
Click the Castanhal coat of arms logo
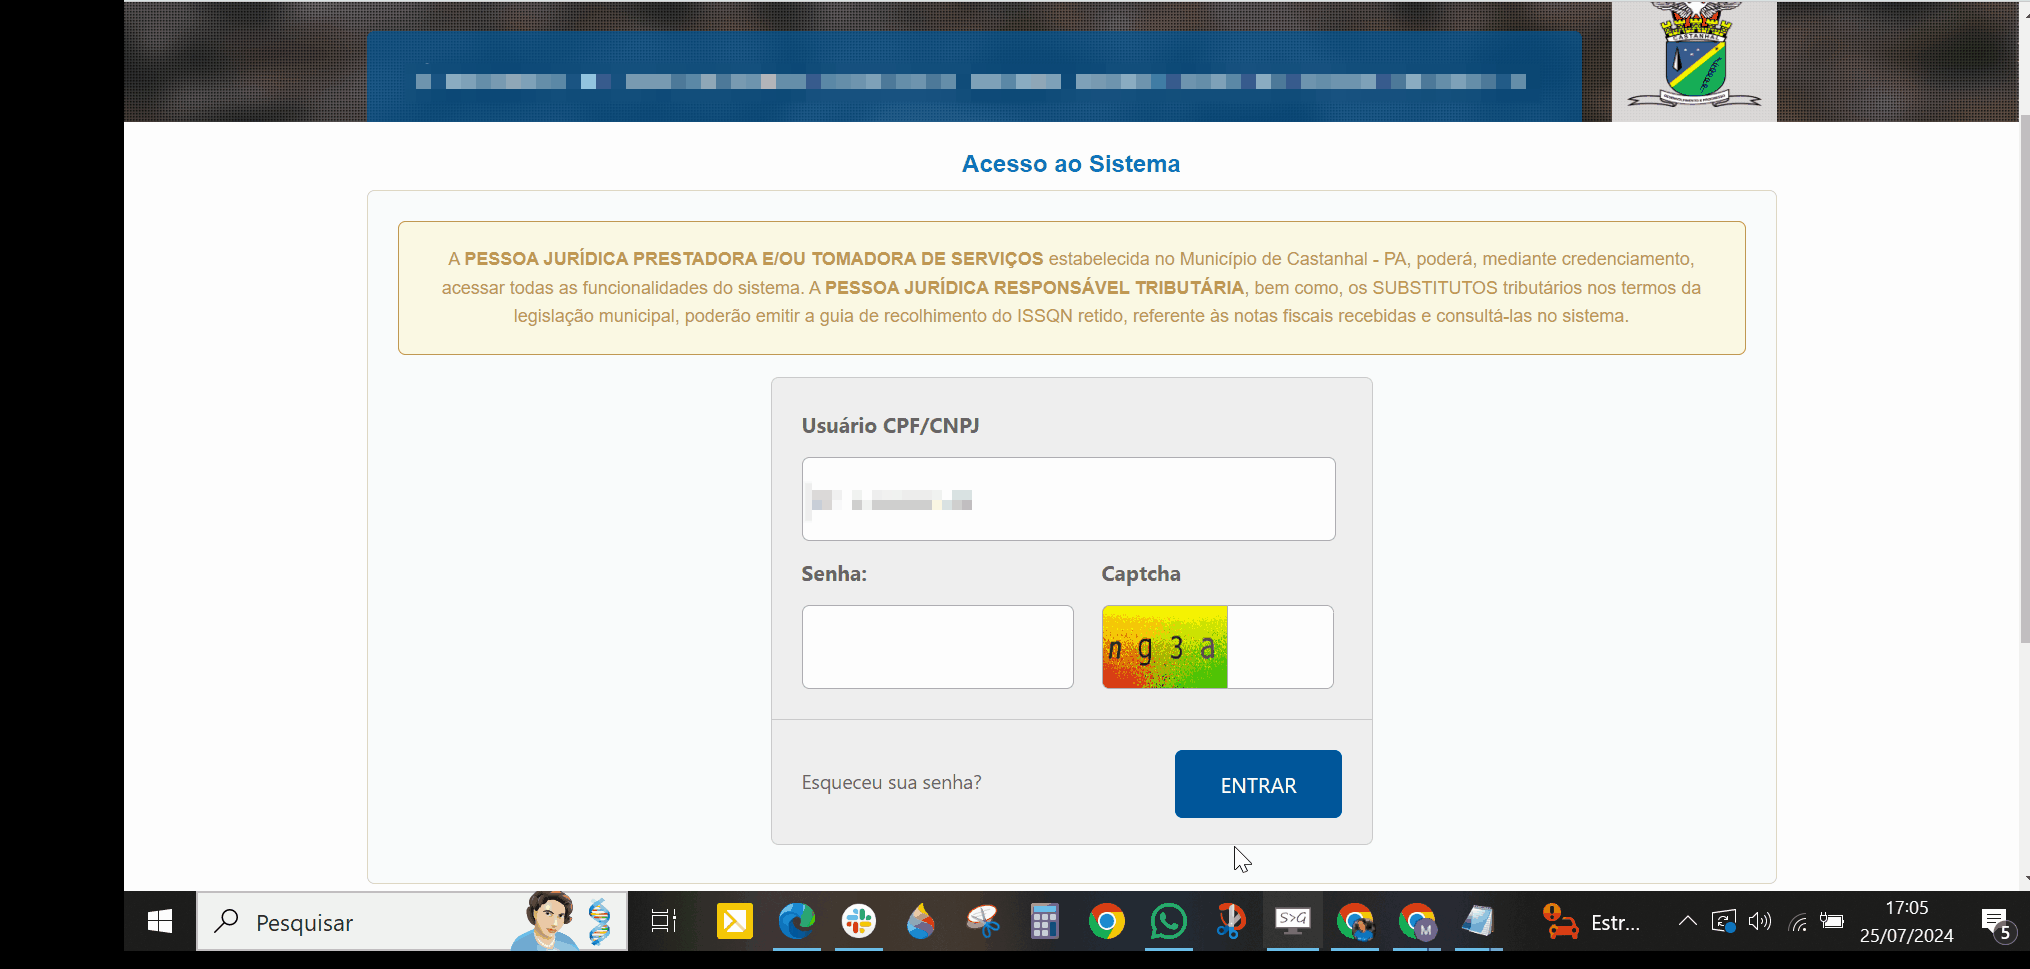(x=1693, y=60)
